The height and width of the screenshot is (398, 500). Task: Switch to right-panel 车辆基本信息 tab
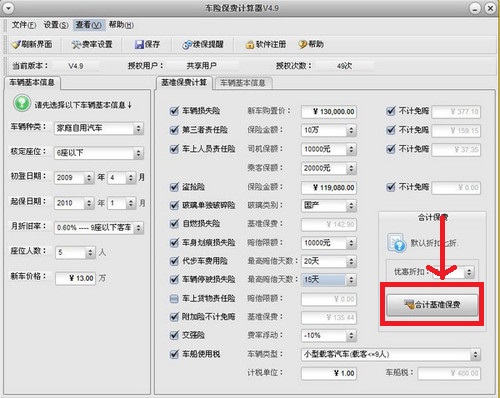(243, 83)
